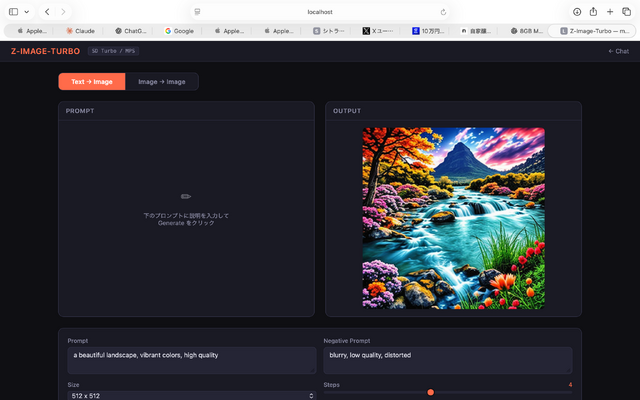Viewport: 640px width, 400px height.
Task: Switch to the Google browser tab
Action: (179, 31)
